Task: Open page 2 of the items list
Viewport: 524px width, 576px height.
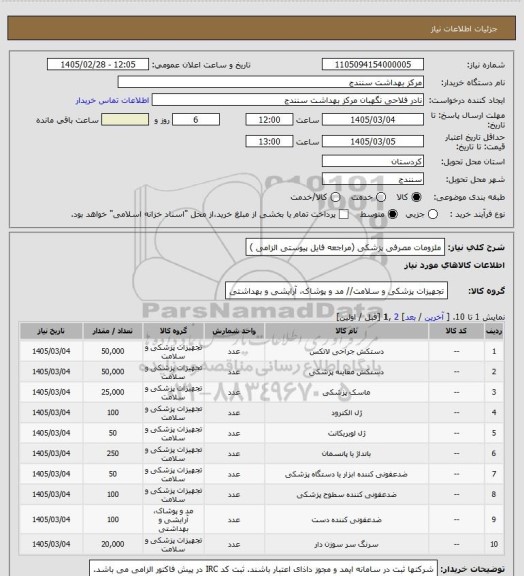Action: pos(396,317)
